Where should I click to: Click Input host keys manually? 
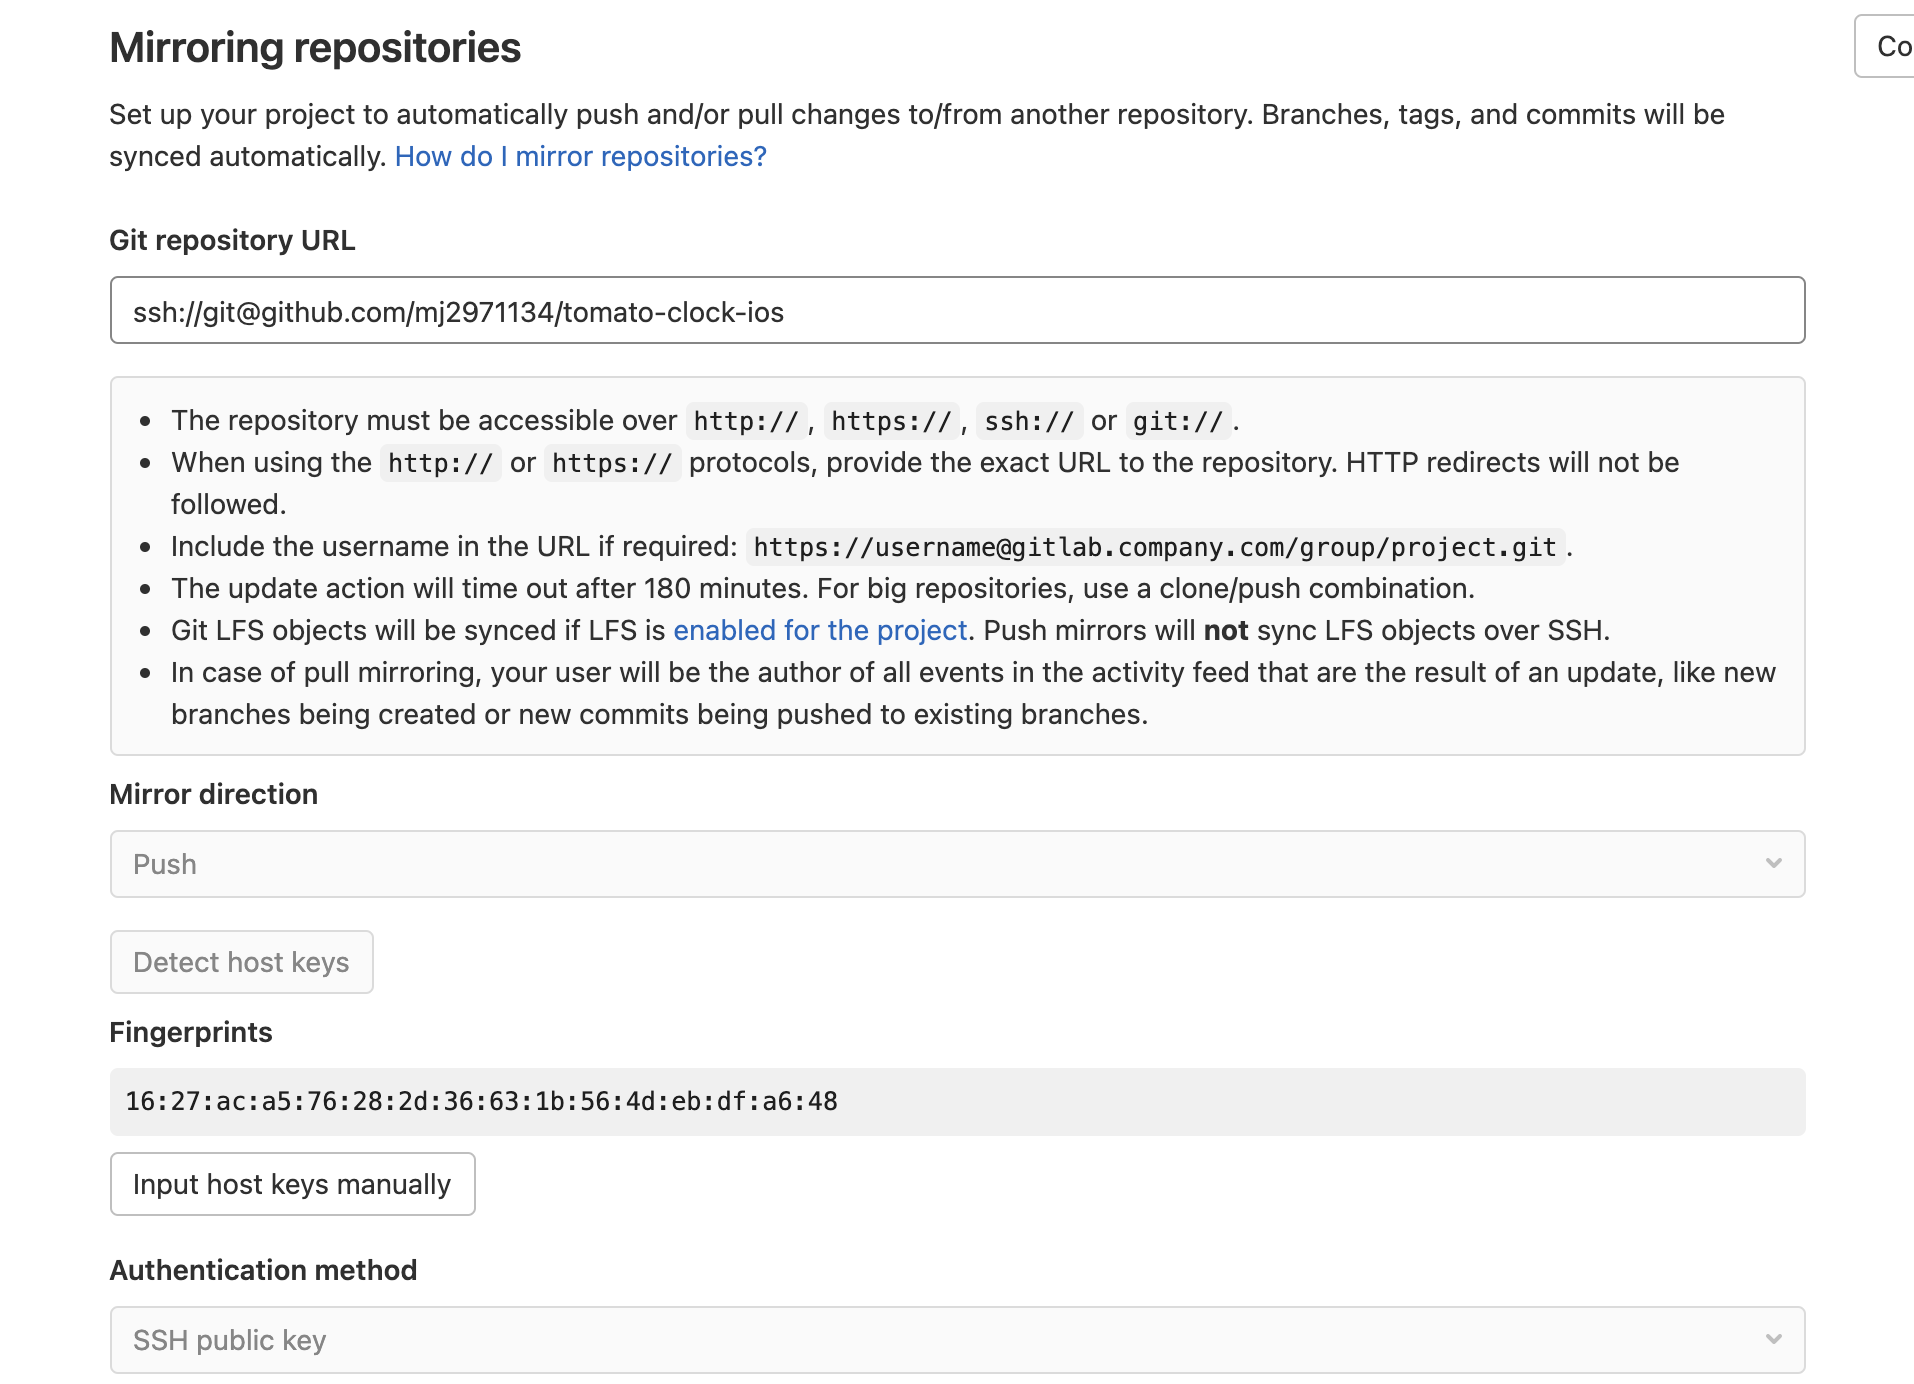[292, 1184]
